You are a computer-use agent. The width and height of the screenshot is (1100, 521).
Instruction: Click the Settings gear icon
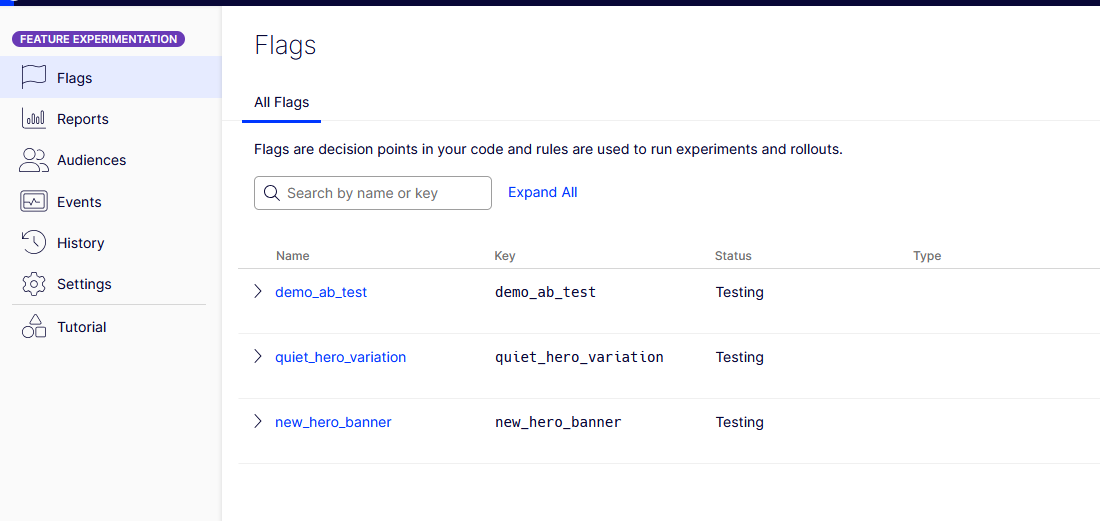click(x=34, y=284)
